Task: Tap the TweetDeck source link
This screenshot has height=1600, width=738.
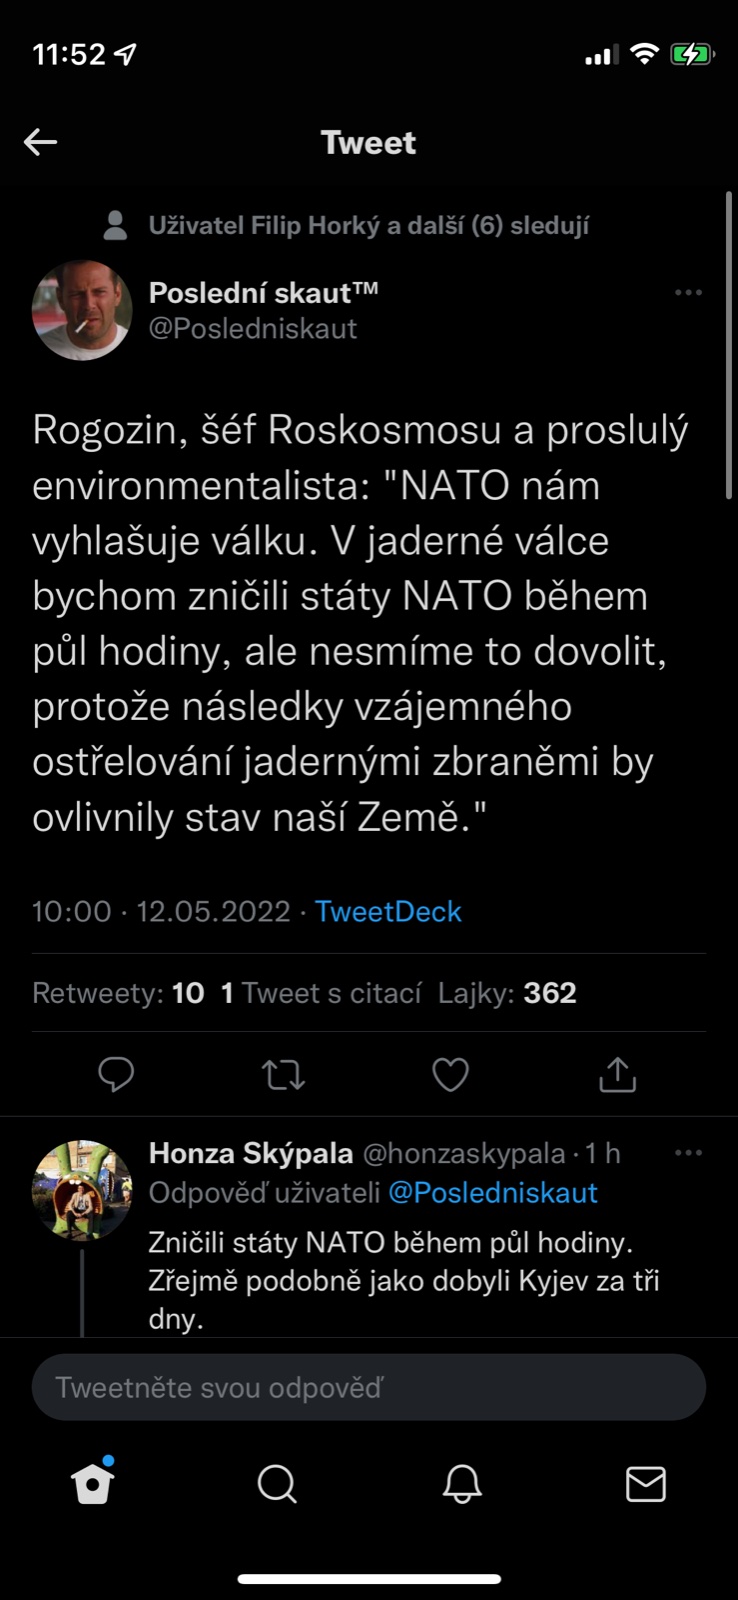Action: point(388,912)
